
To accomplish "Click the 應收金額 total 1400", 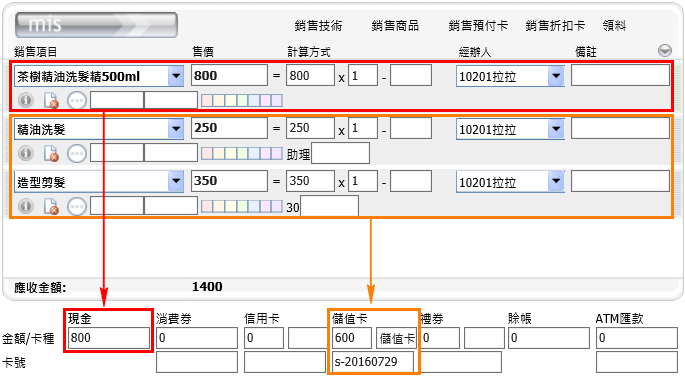I will click(x=207, y=287).
